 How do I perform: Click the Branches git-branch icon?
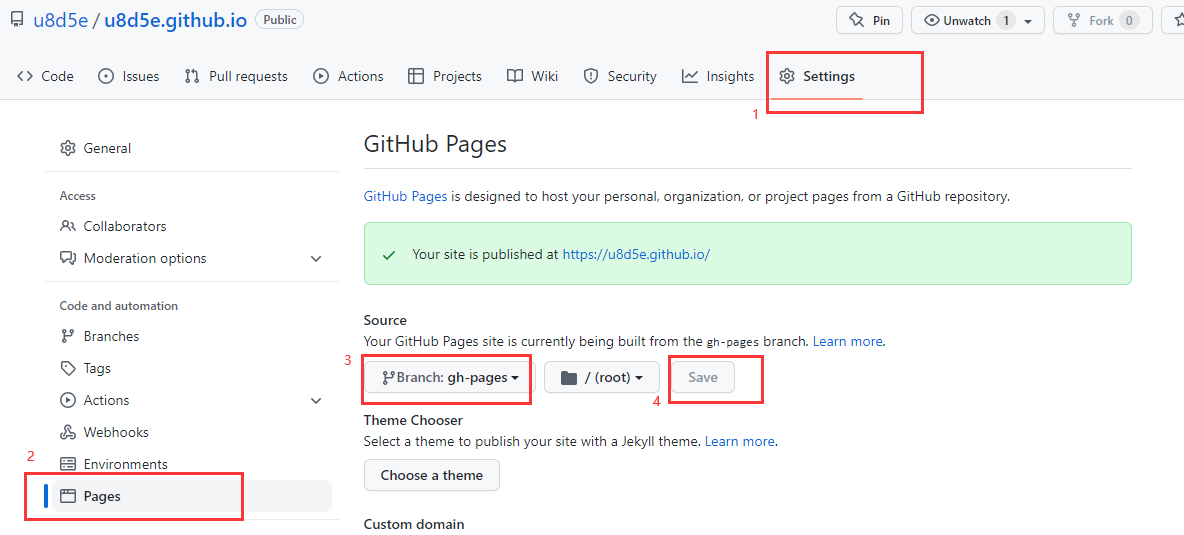pyautogui.click(x=68, y=336)
